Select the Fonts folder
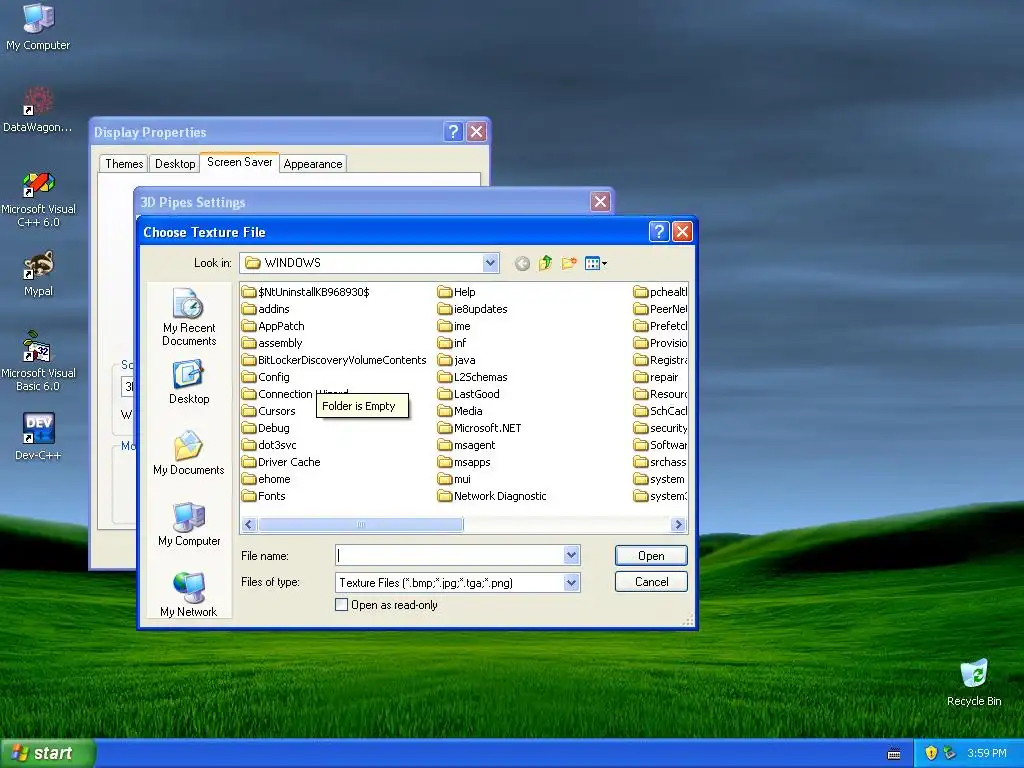Image resolution: width=1024 pixels, height=768 pixels. tap(264, 496)
